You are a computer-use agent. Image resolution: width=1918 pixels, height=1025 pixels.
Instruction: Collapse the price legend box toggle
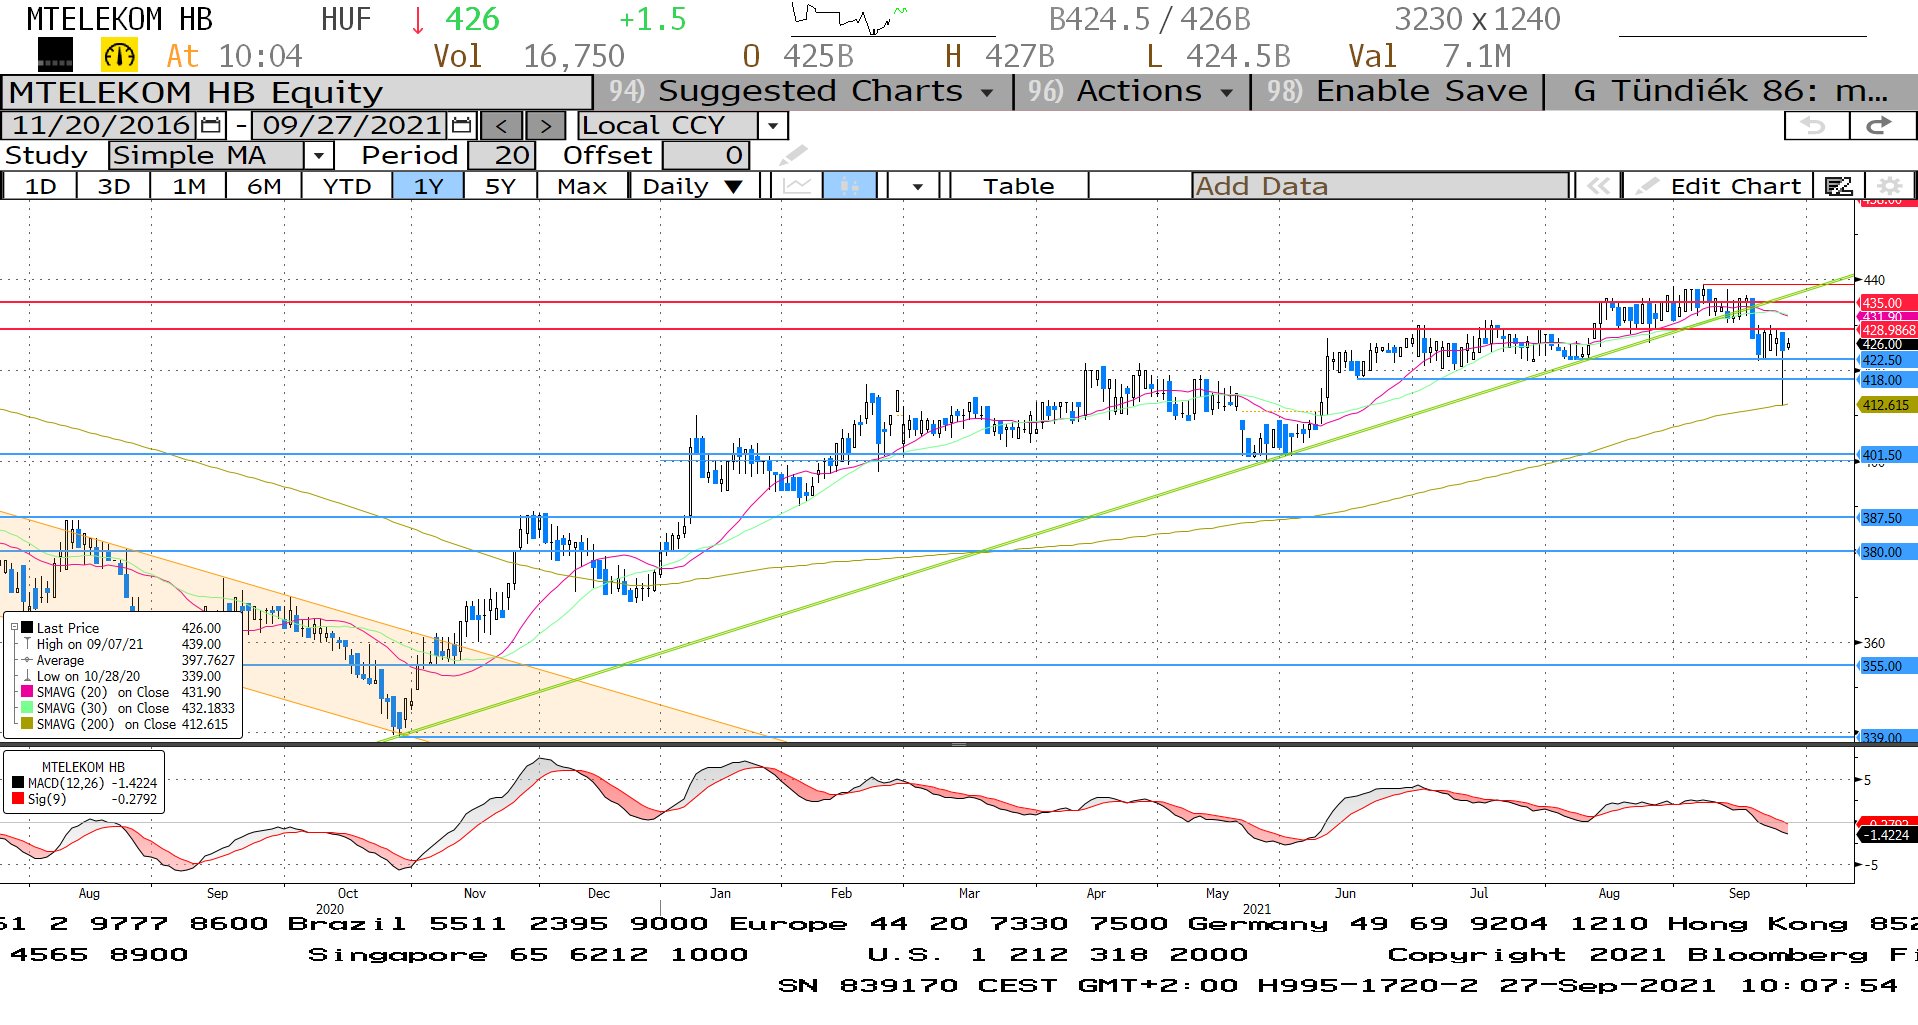(14, 628)
